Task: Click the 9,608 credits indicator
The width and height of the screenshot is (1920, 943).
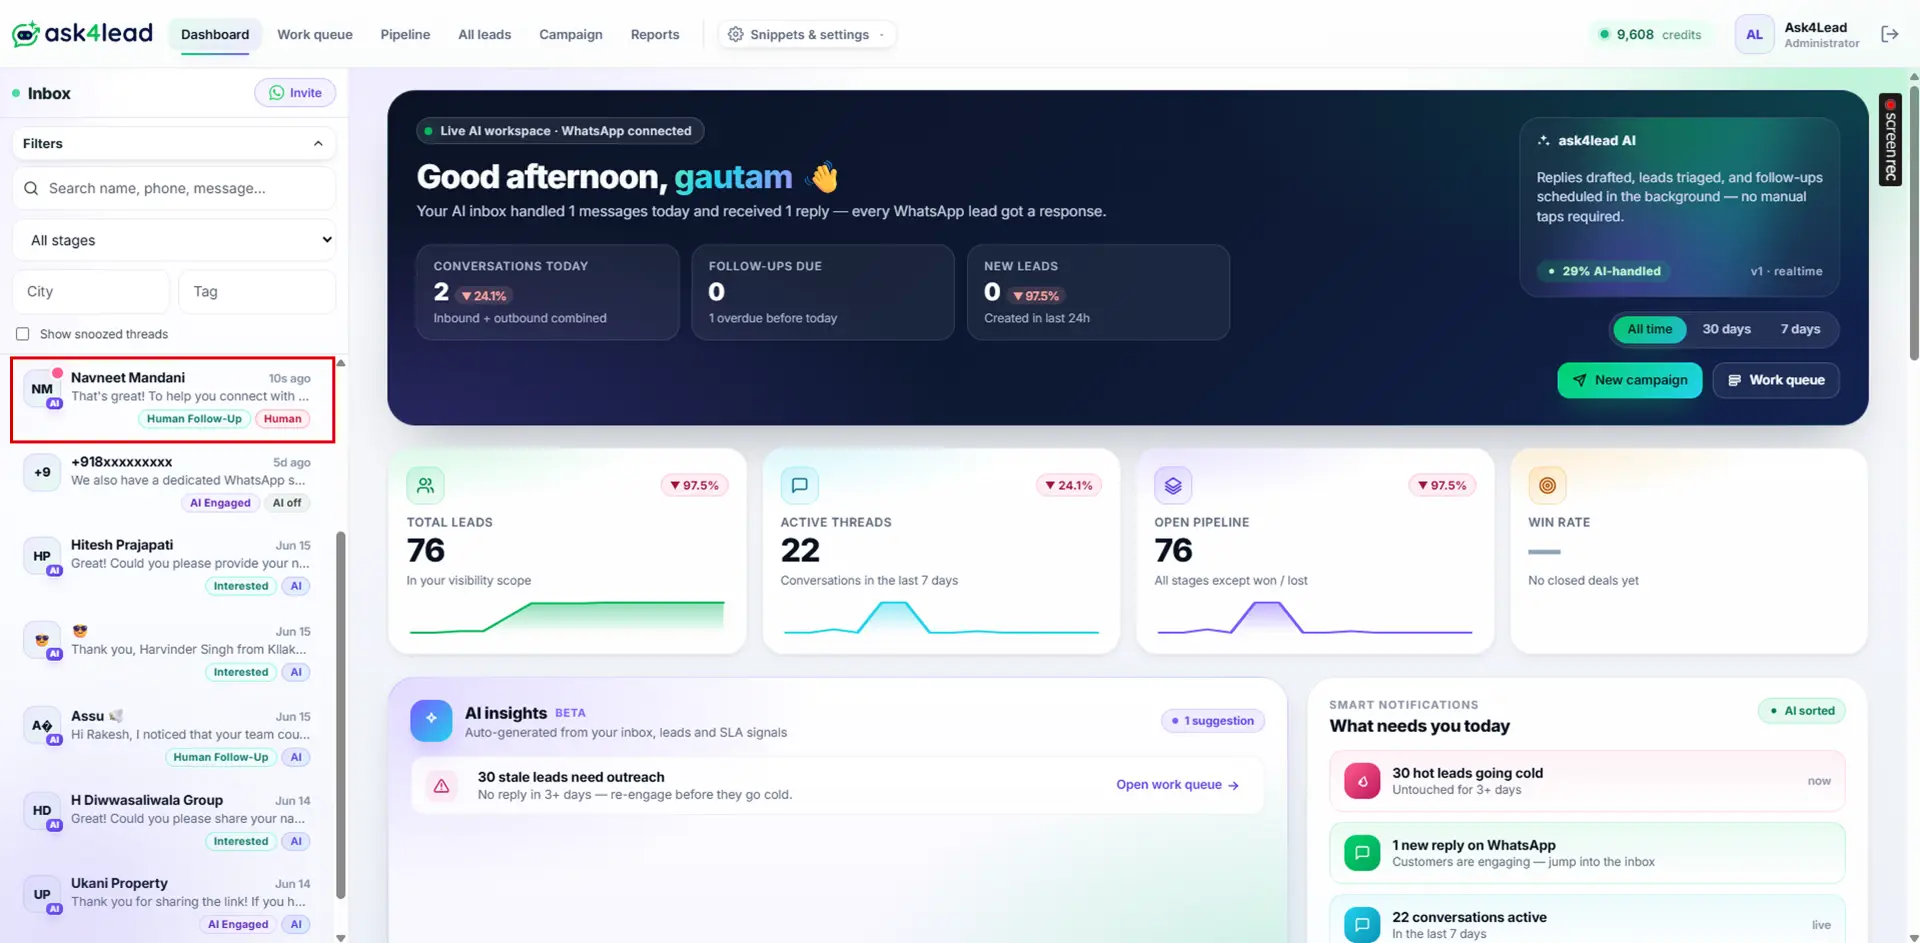Action: [1650, 34]
